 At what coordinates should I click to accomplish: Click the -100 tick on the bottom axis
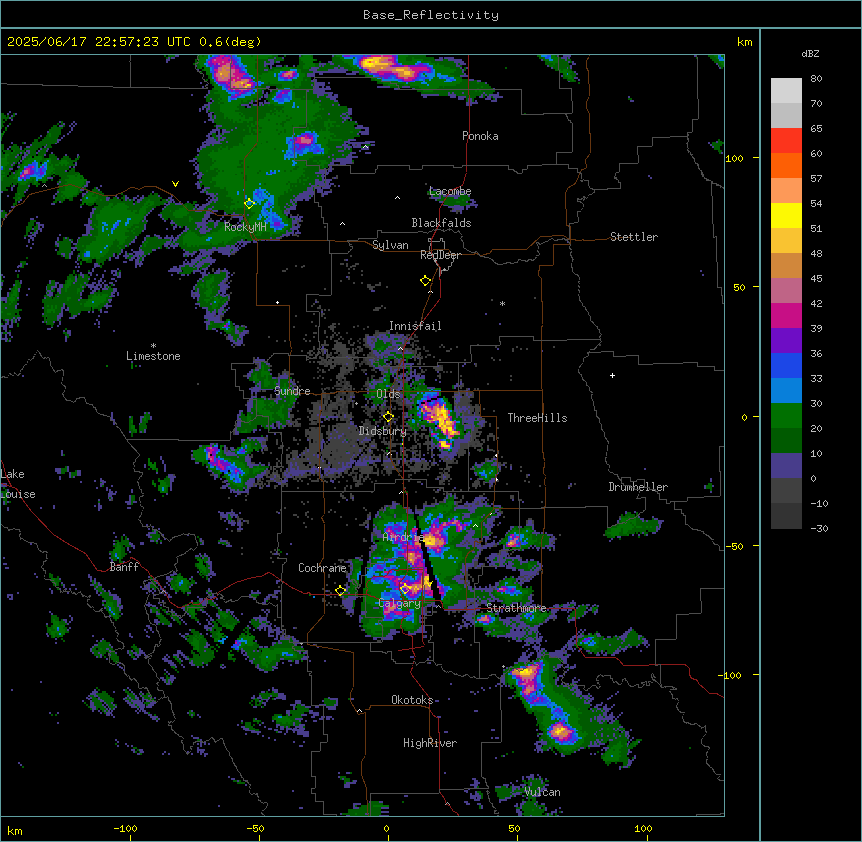pos(126,829)
